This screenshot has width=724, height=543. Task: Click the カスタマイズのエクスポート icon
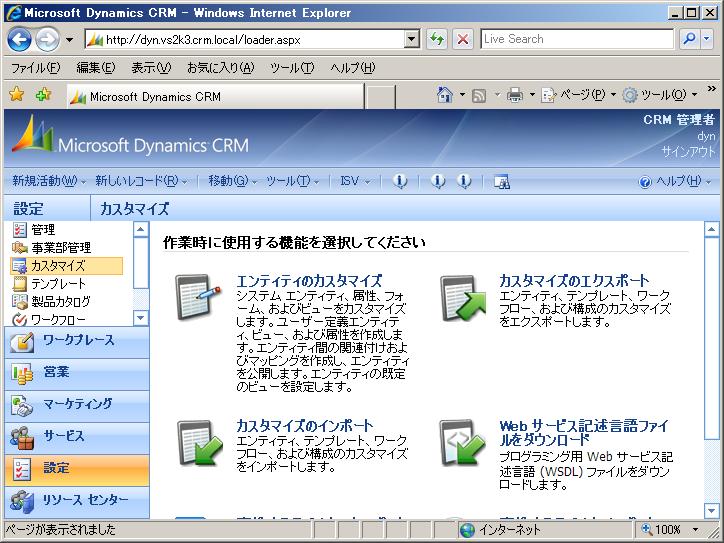(462, 298)
